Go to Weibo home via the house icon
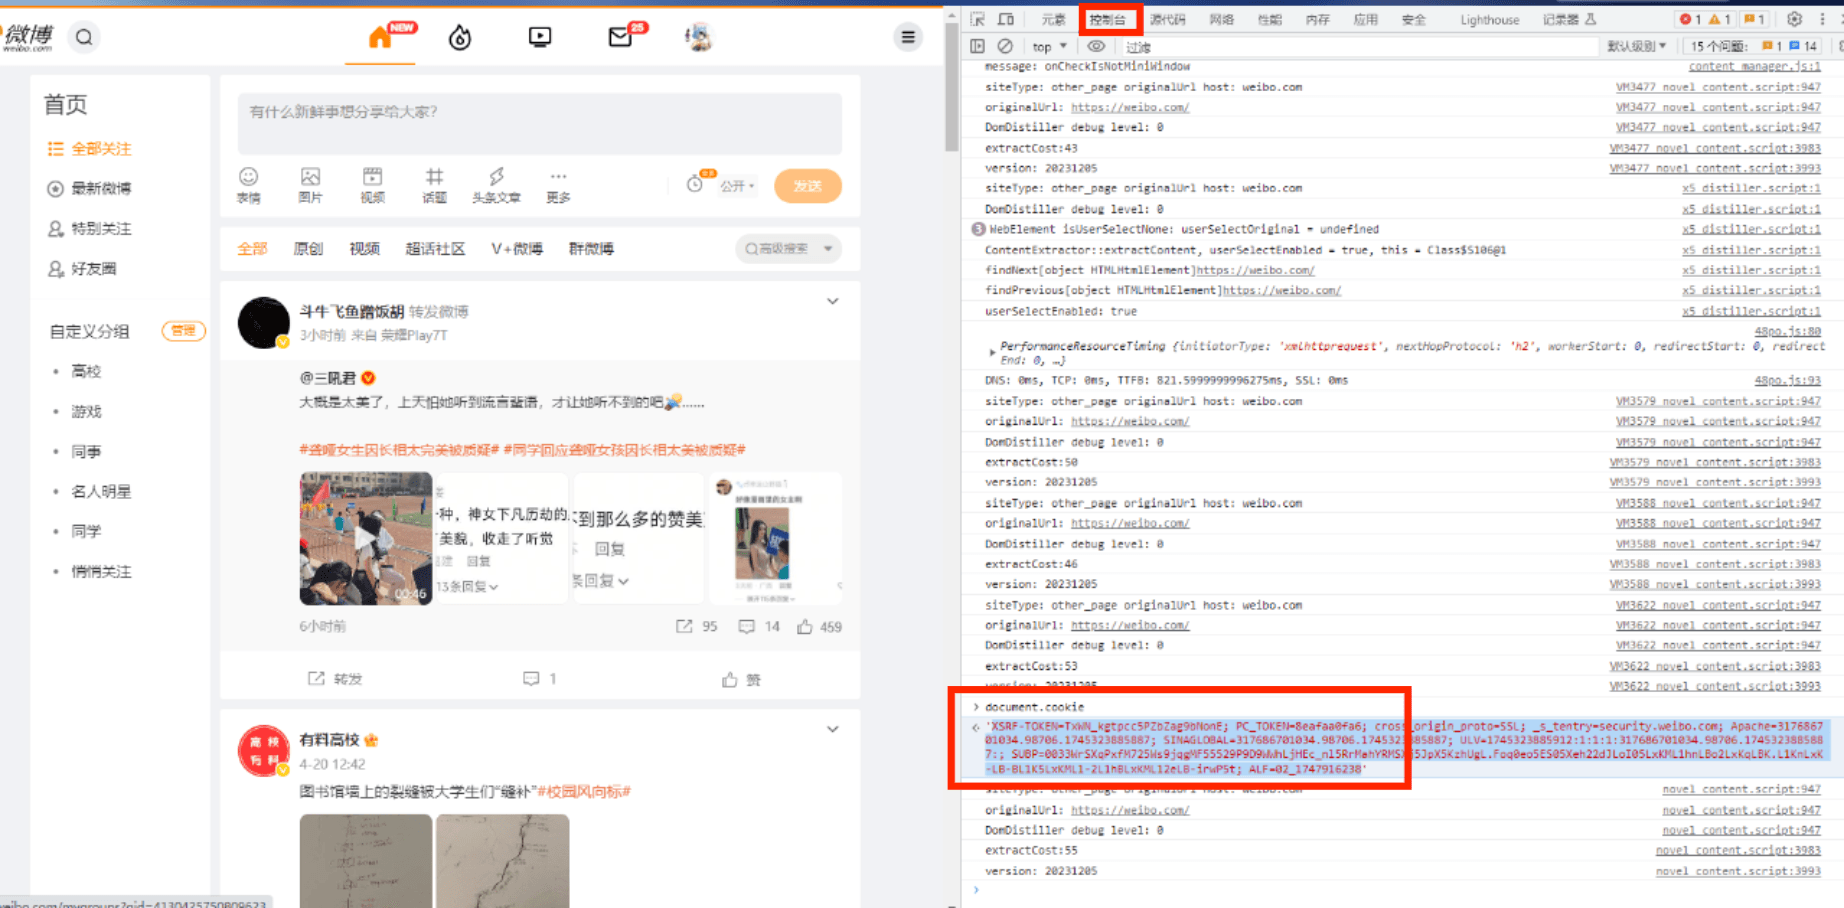Image resolution: width=1844 pixels, height=908 pixels. [380, 38]
